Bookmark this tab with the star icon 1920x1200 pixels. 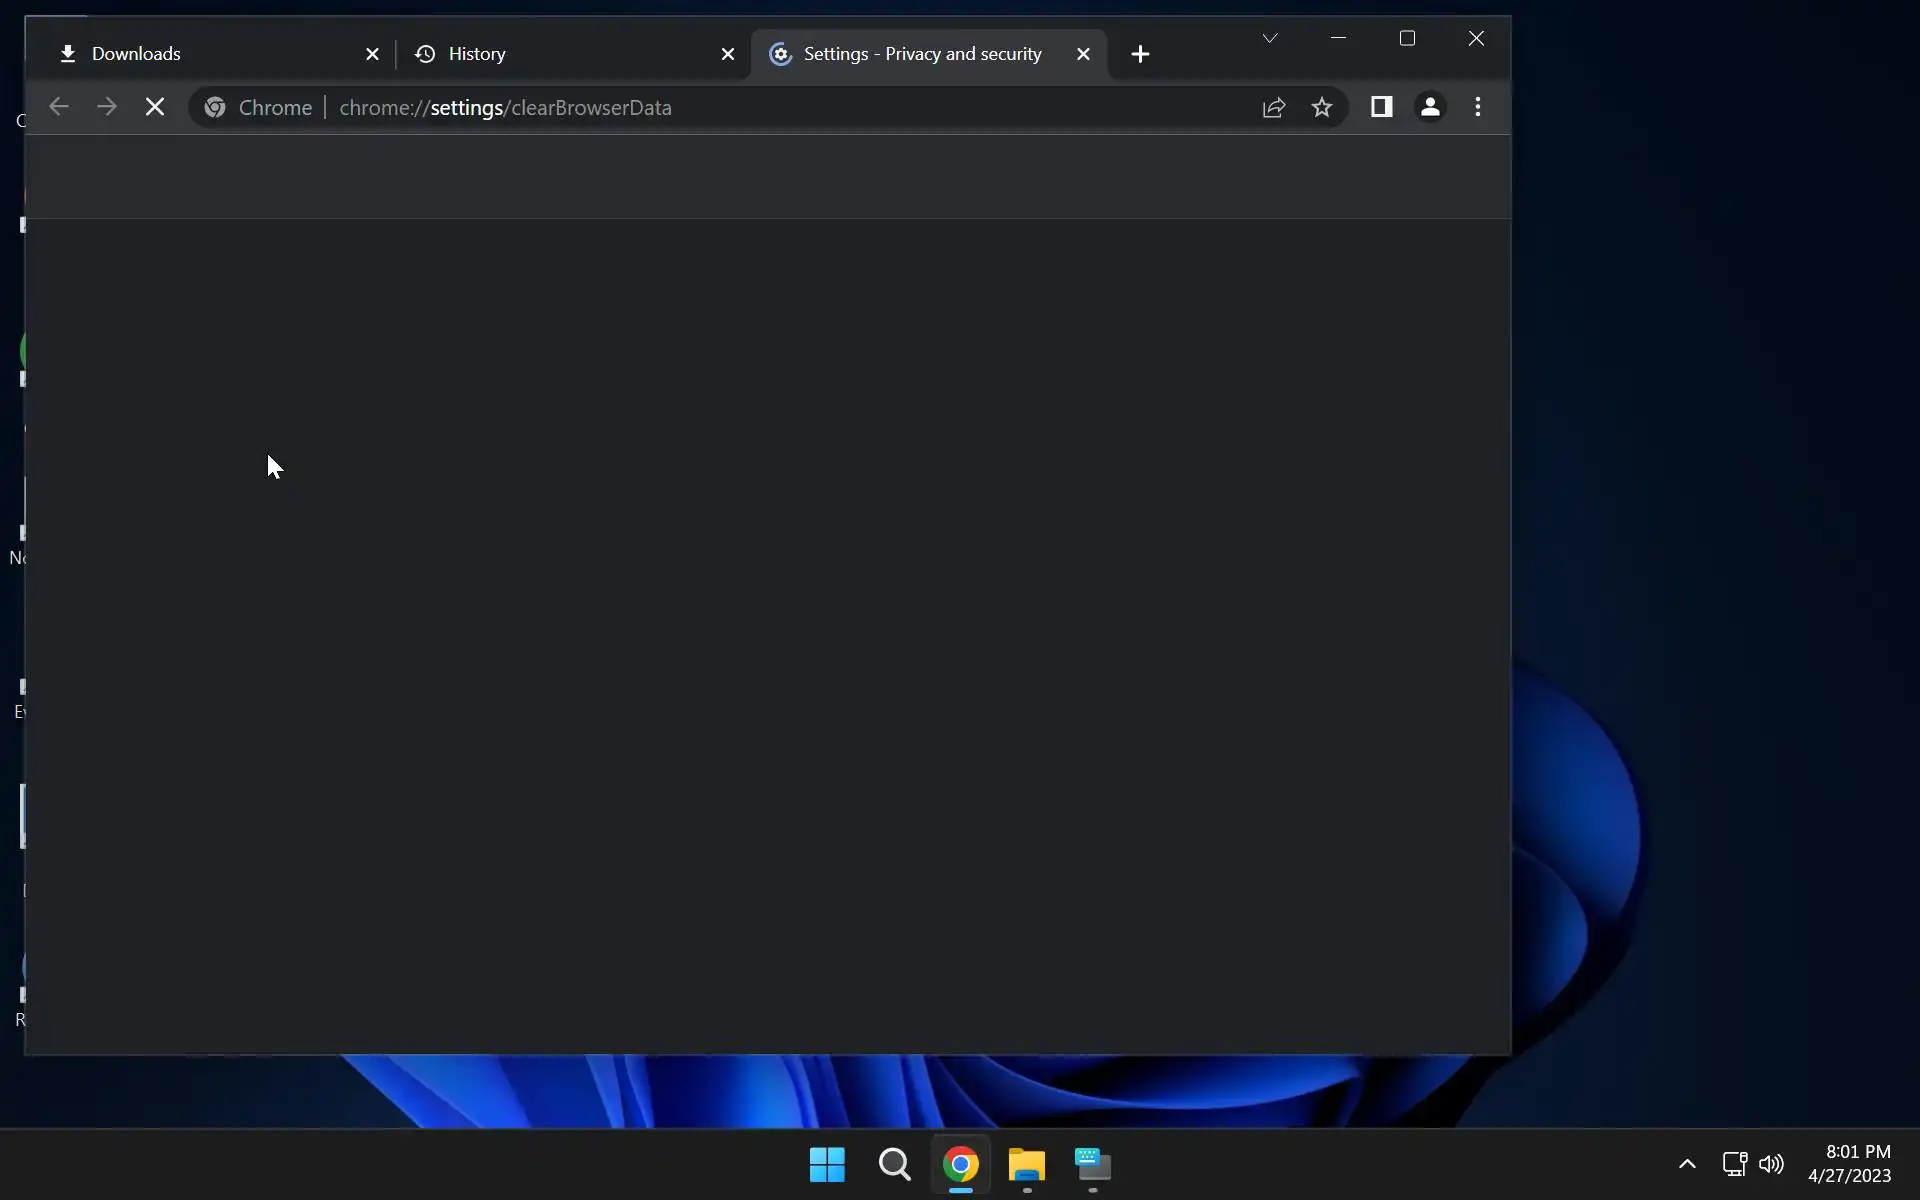click(1322, 107)
